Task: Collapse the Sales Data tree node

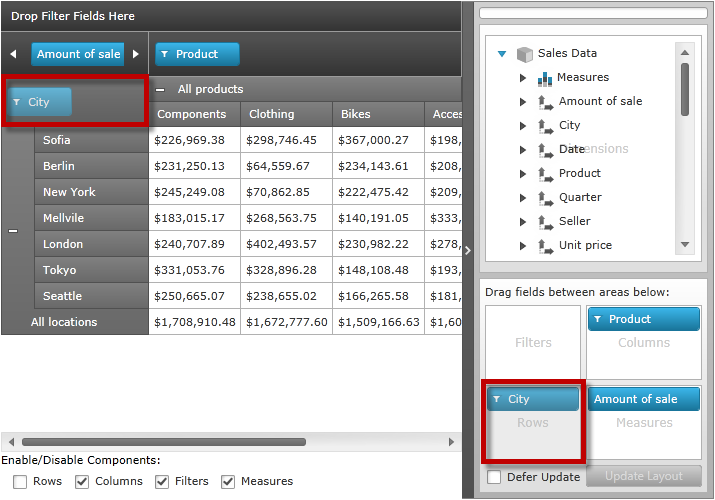Action: (x=502, y=54)
